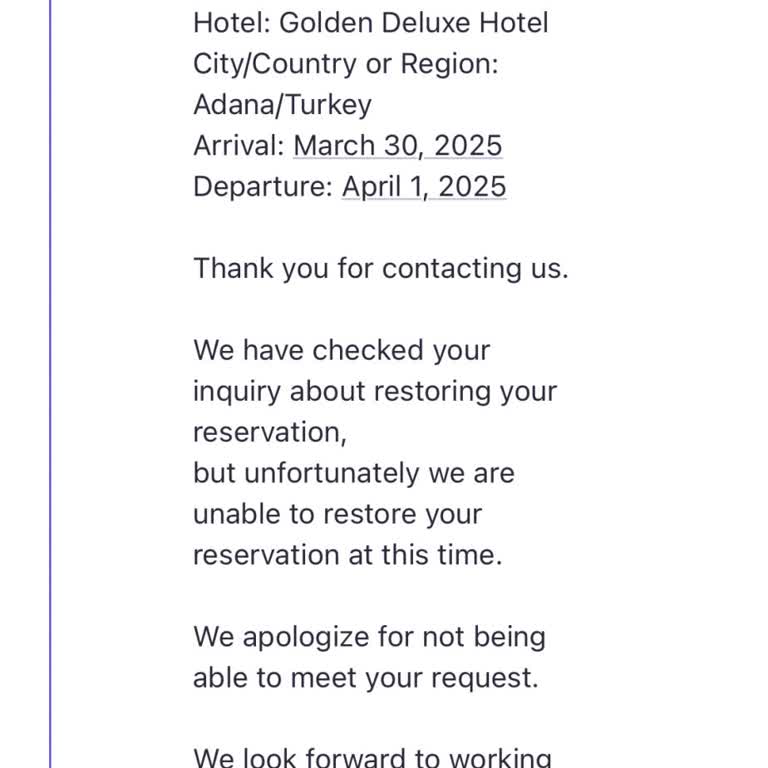The height and width of the screenshot is (768, 768).
Task: Click the 'We have checked your' line
Action: [x=341, y=351]
